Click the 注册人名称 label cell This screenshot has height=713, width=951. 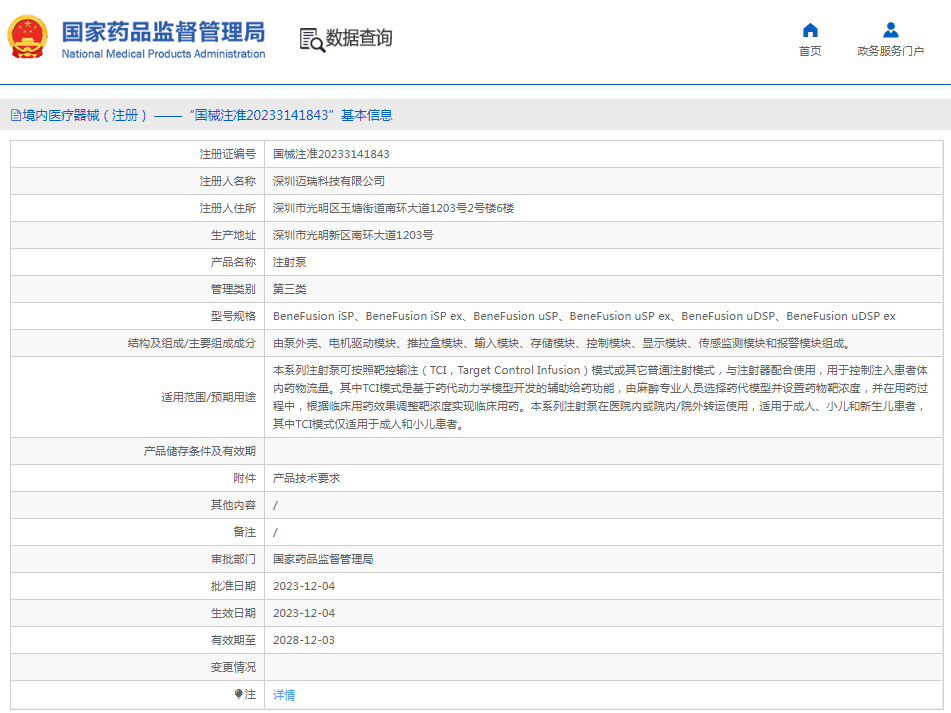pos(138,181)
